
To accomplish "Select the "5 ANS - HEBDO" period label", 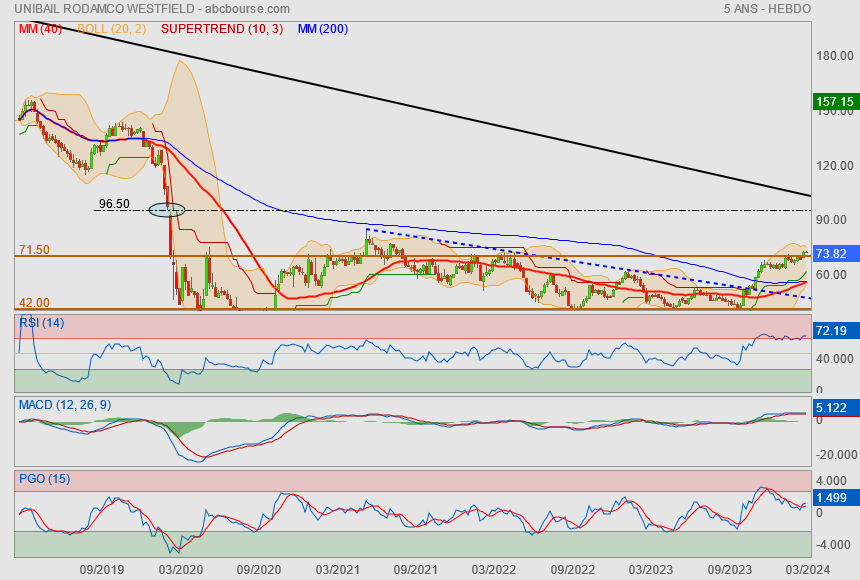I will pos(767,9).
